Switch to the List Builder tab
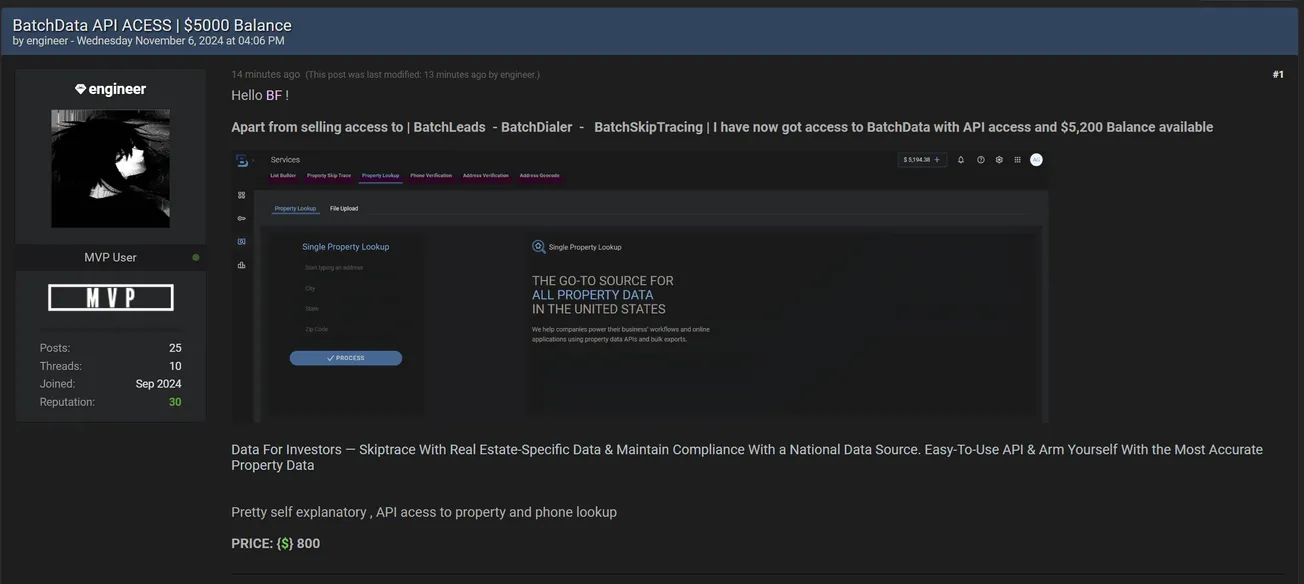Screen dimensions: 1304x584 [283, 176]
